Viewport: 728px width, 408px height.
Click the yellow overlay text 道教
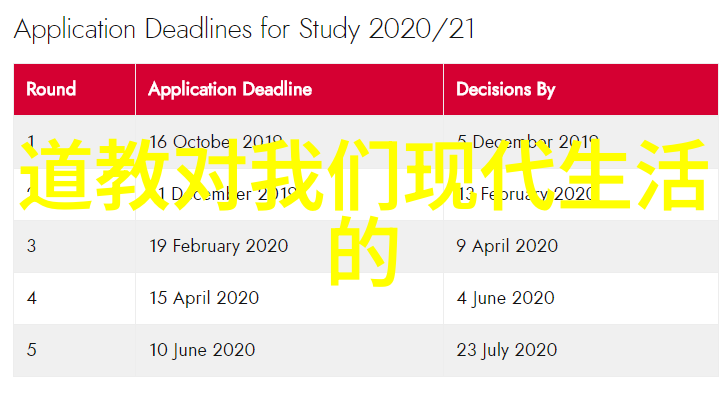[95, 175]
